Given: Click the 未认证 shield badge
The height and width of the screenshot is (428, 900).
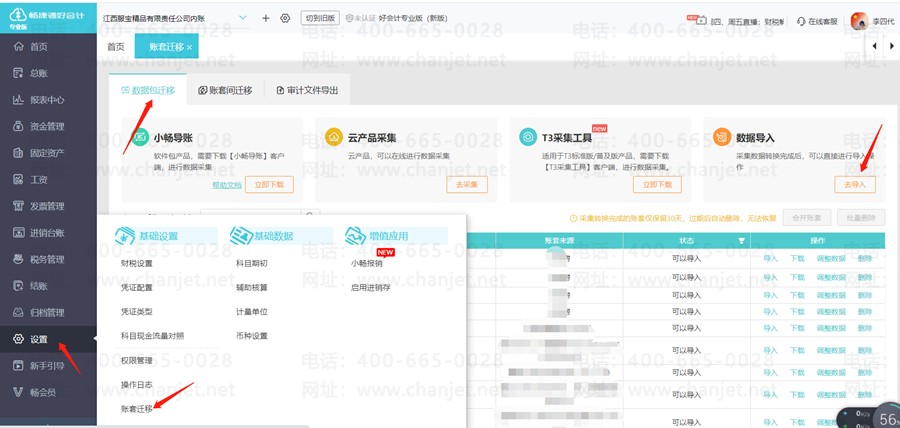Looking at the screenshot, I should coord(360,18).
